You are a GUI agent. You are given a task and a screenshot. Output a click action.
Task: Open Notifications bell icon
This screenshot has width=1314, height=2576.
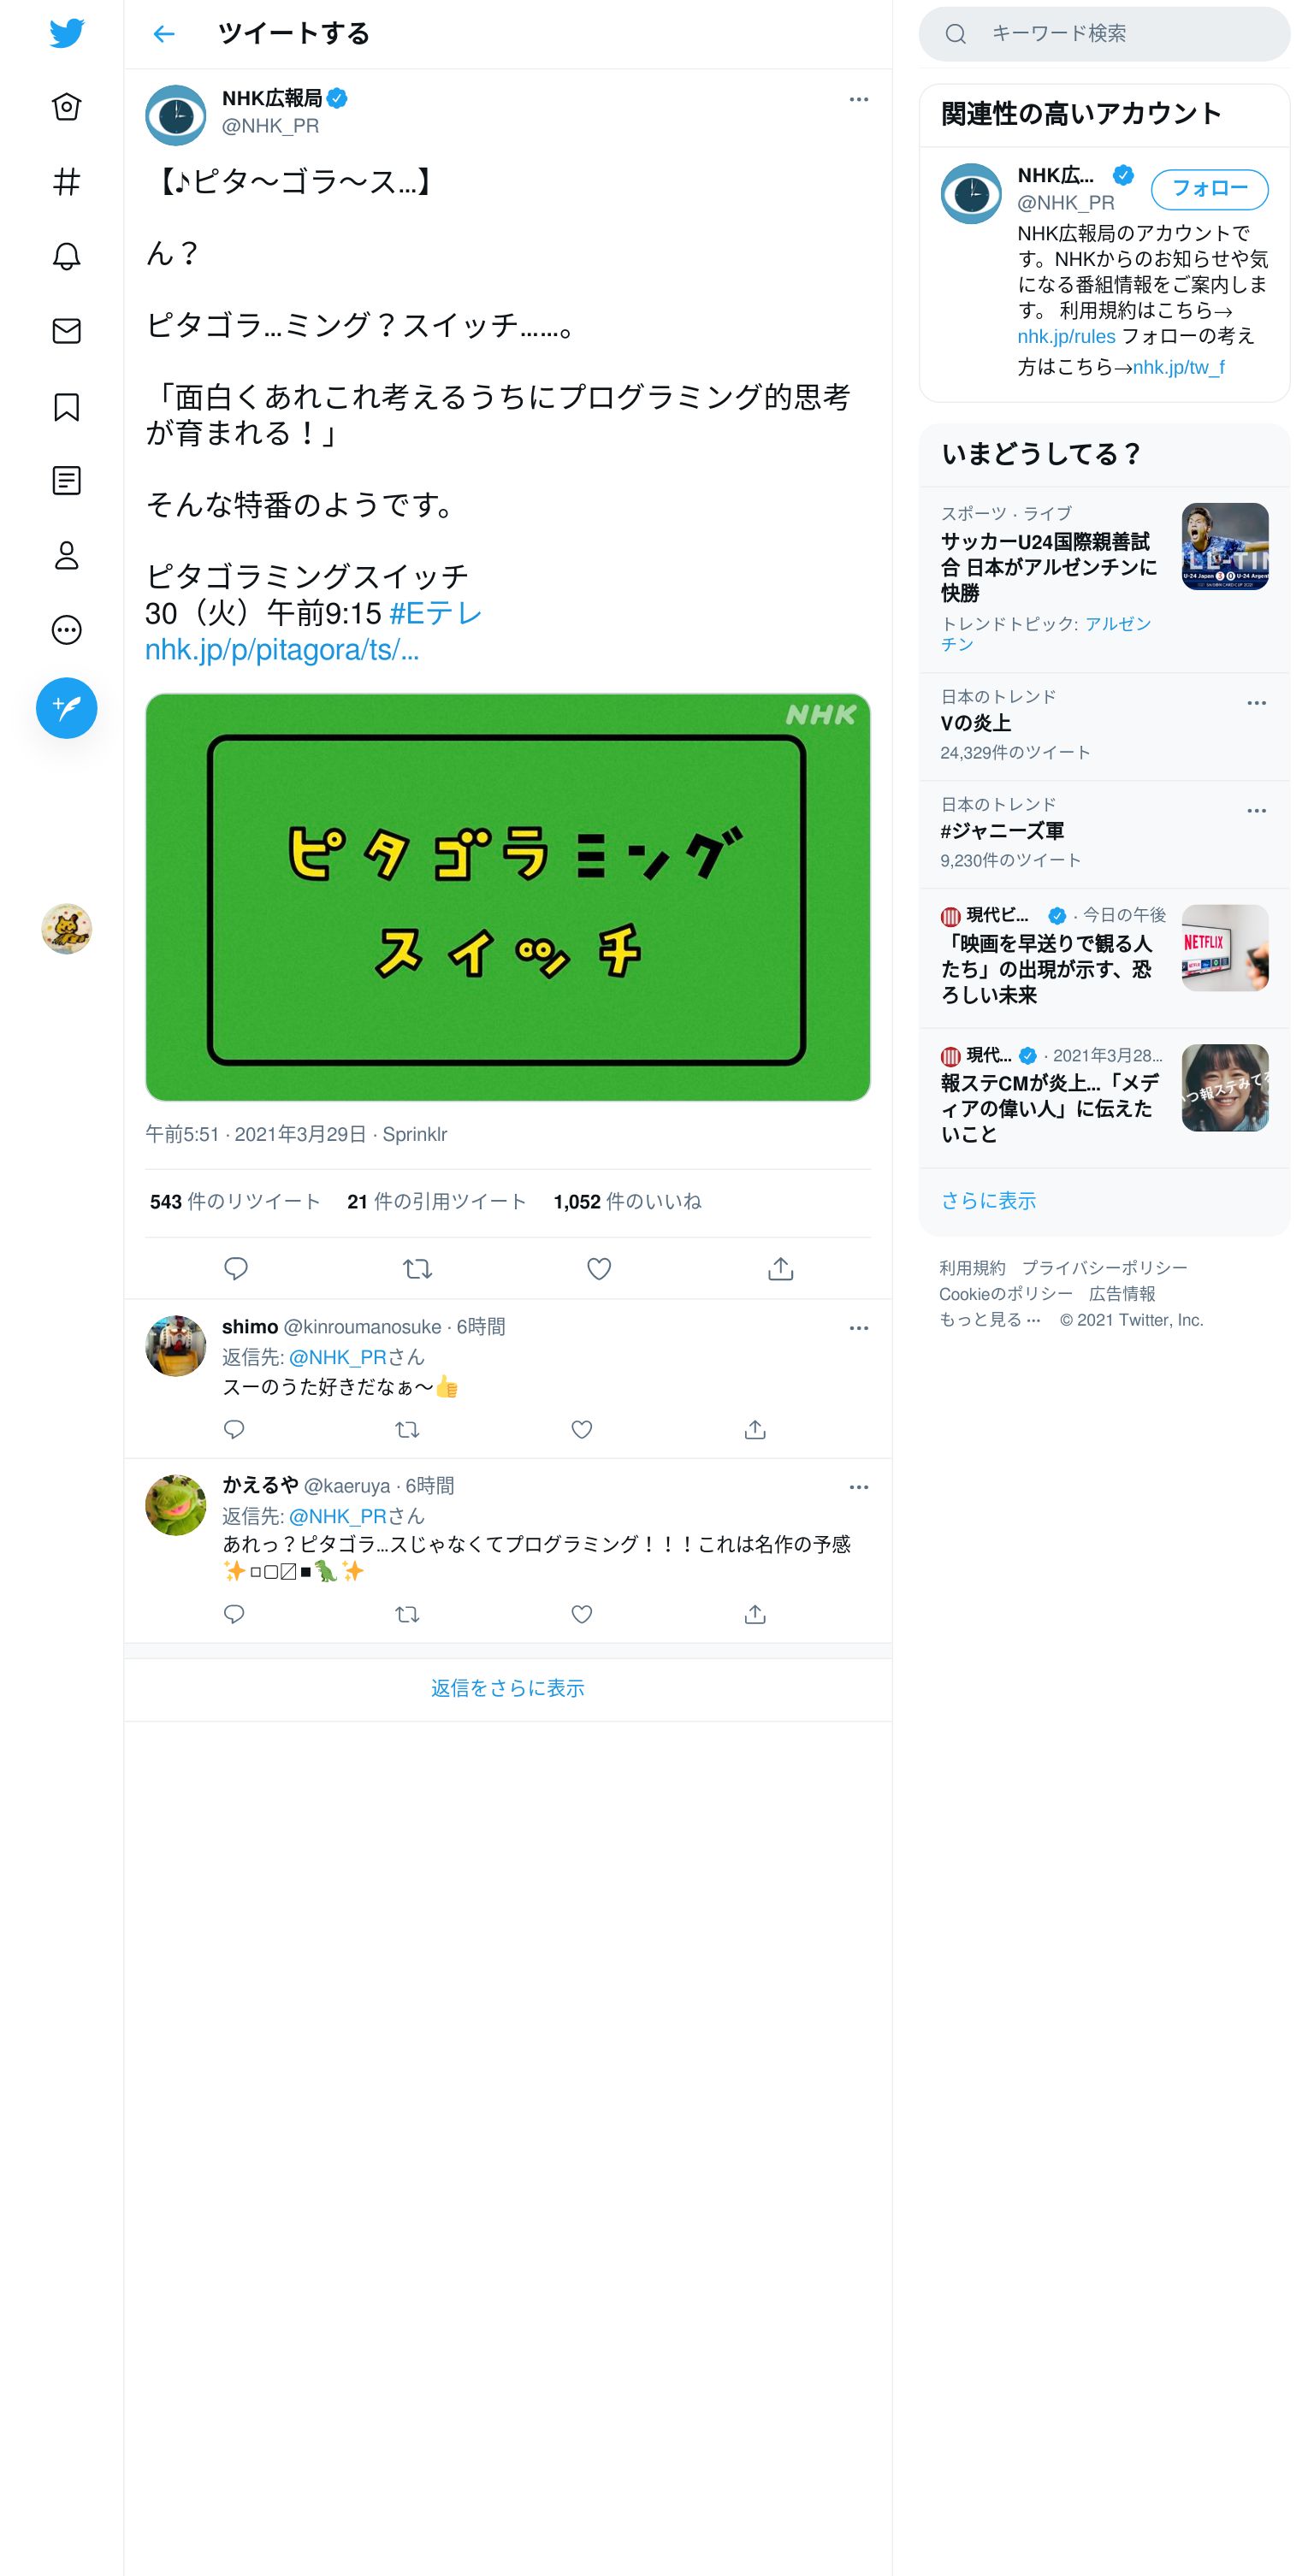coord(67,256)
